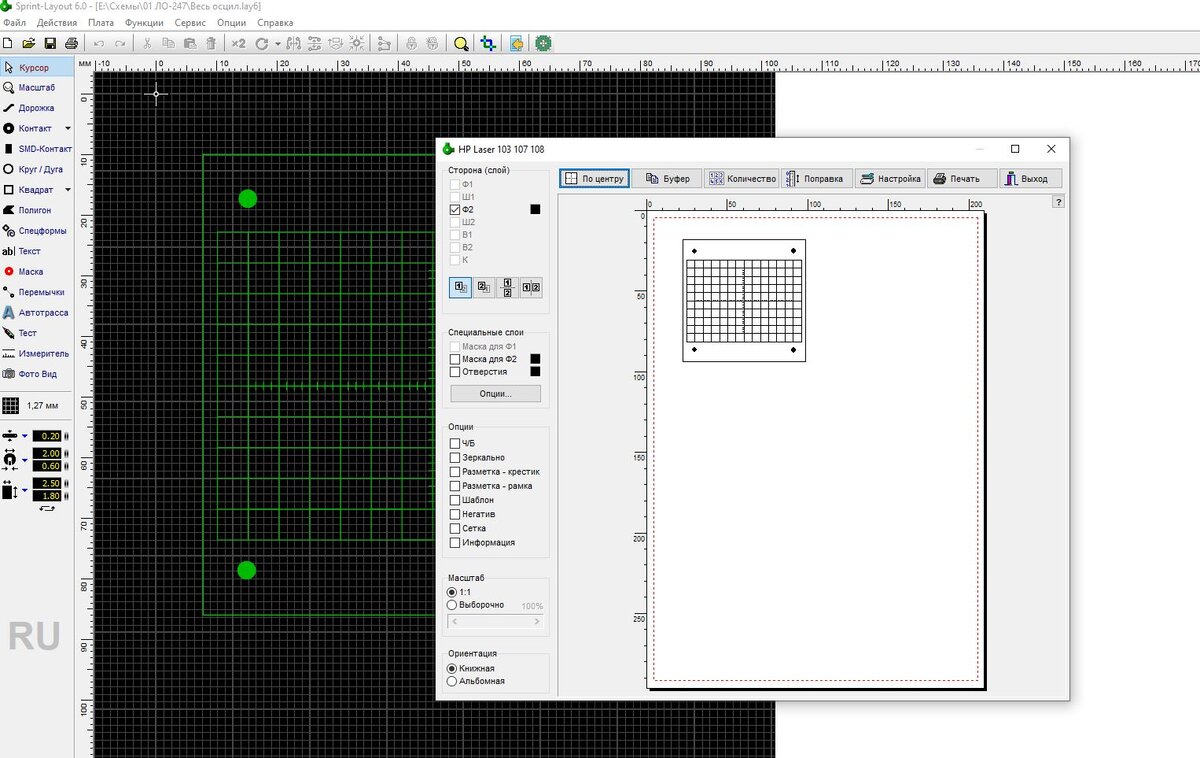Select the Тест tool
The width and height of the screenshot is (1200, 758).
click(x=37, y=333)
